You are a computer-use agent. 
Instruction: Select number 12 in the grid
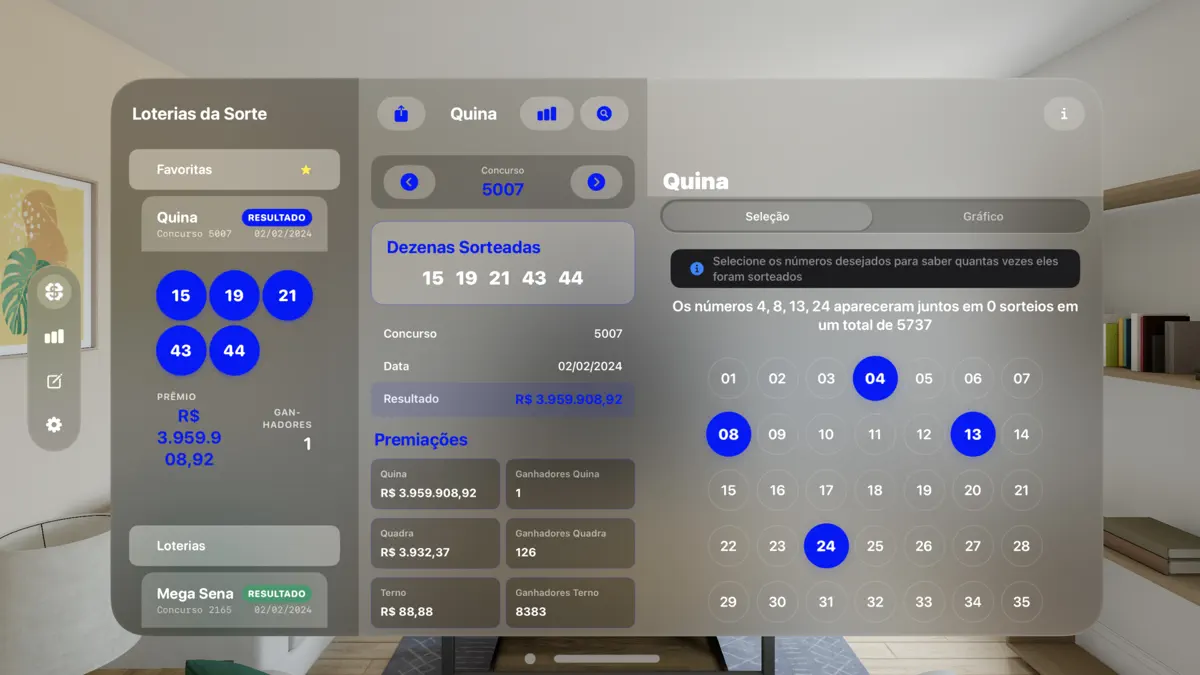pos(924,434)
